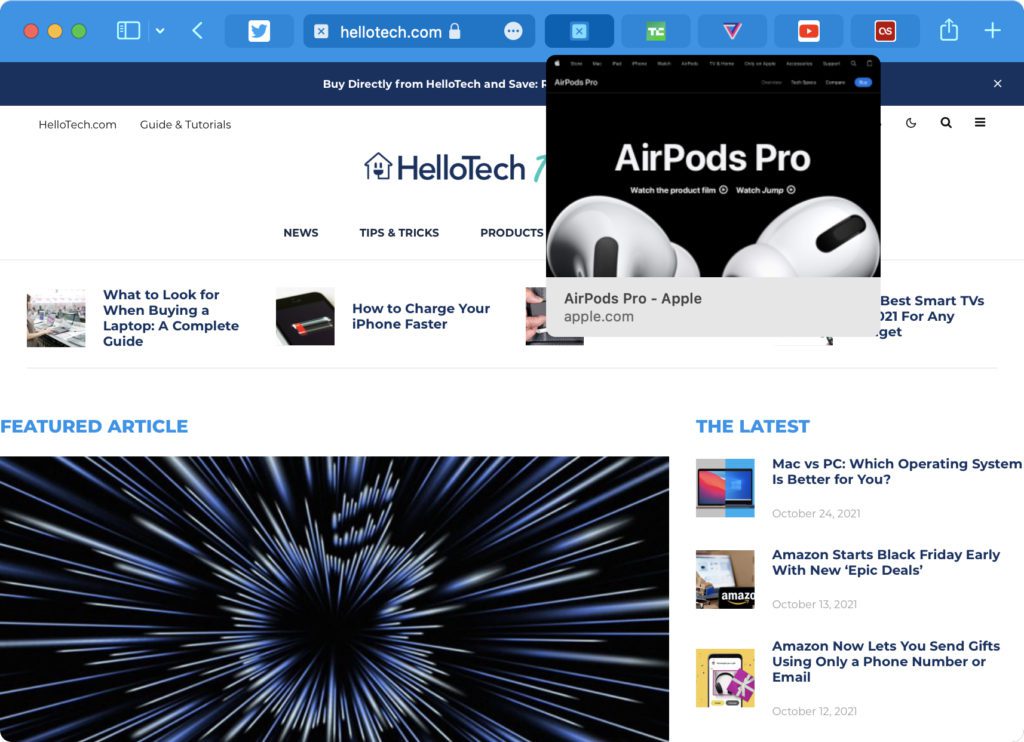Open the PRODUCTS menu item
This screenshot has height=742, width=1024.
click(x=511, y=233)
